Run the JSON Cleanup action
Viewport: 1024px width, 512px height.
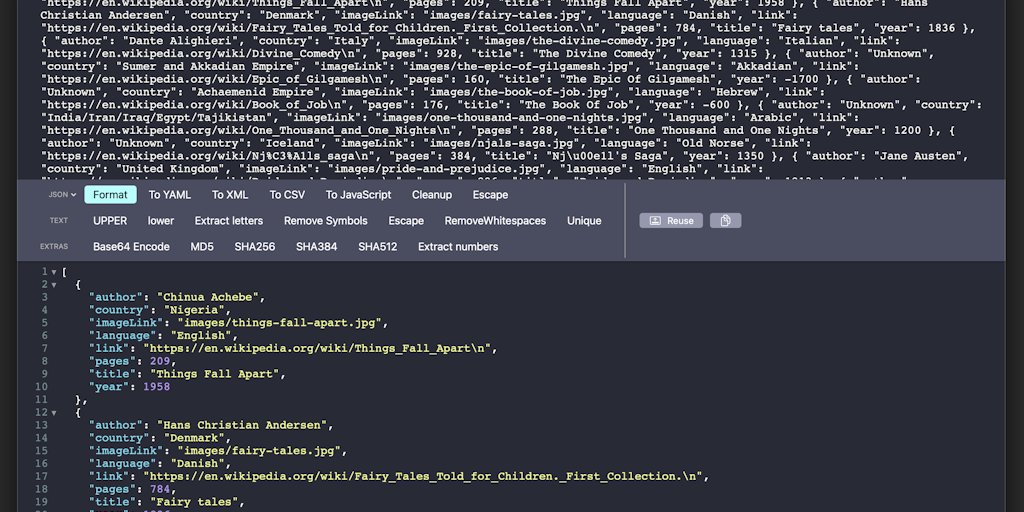coord(432,195)
